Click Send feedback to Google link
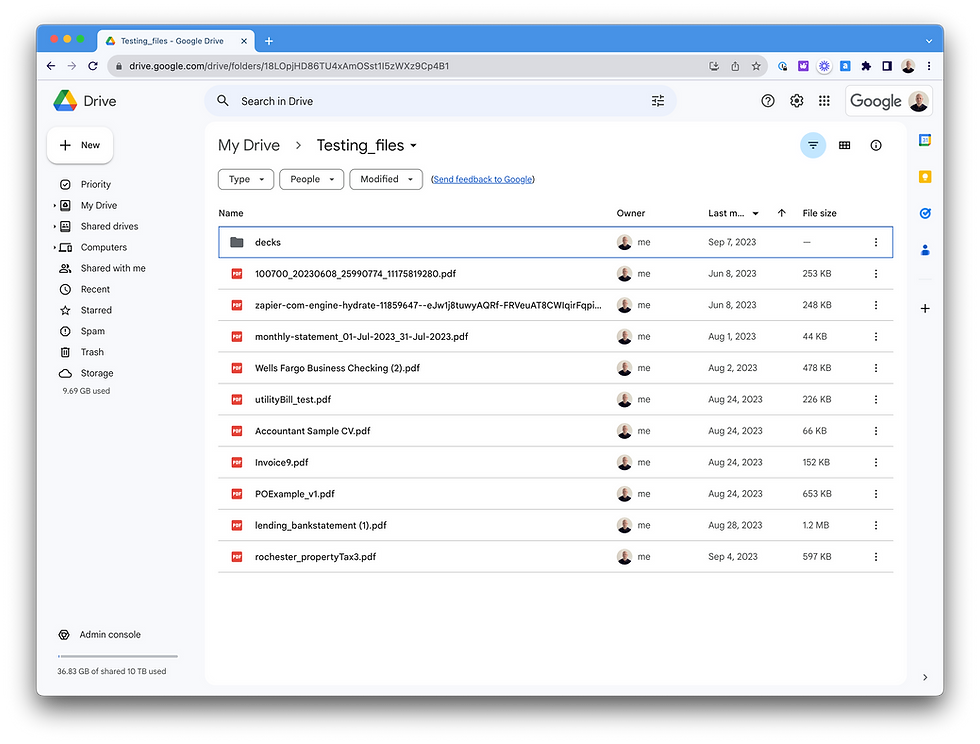 [x=482, y=179]
